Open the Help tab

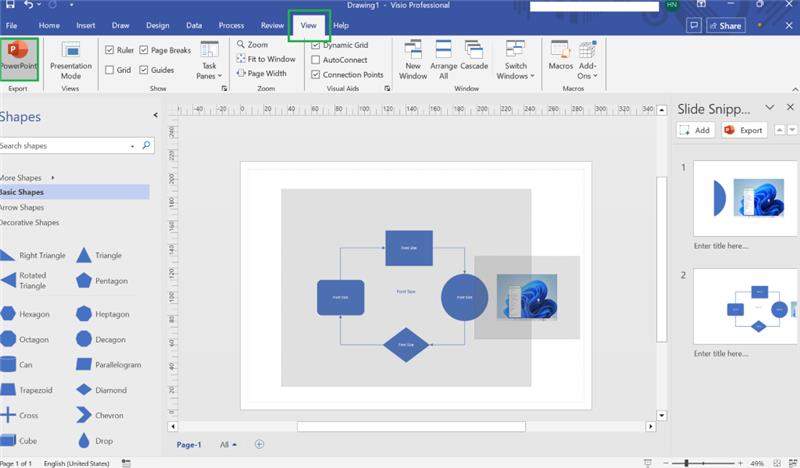[x=341, y=26]
